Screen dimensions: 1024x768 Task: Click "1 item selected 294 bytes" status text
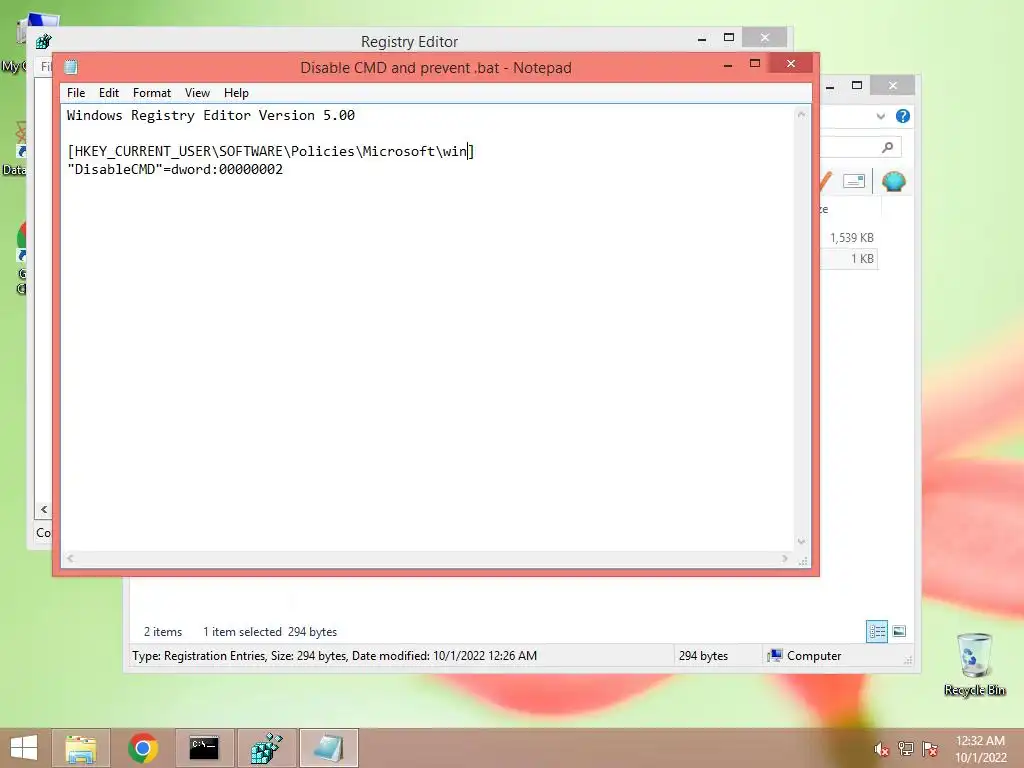pos(270,632)
